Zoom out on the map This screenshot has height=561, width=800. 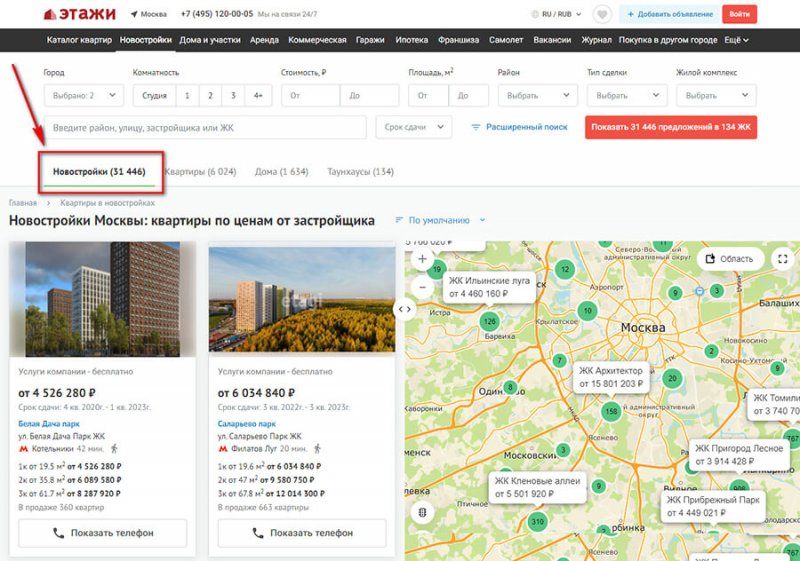tap(422, 286)
